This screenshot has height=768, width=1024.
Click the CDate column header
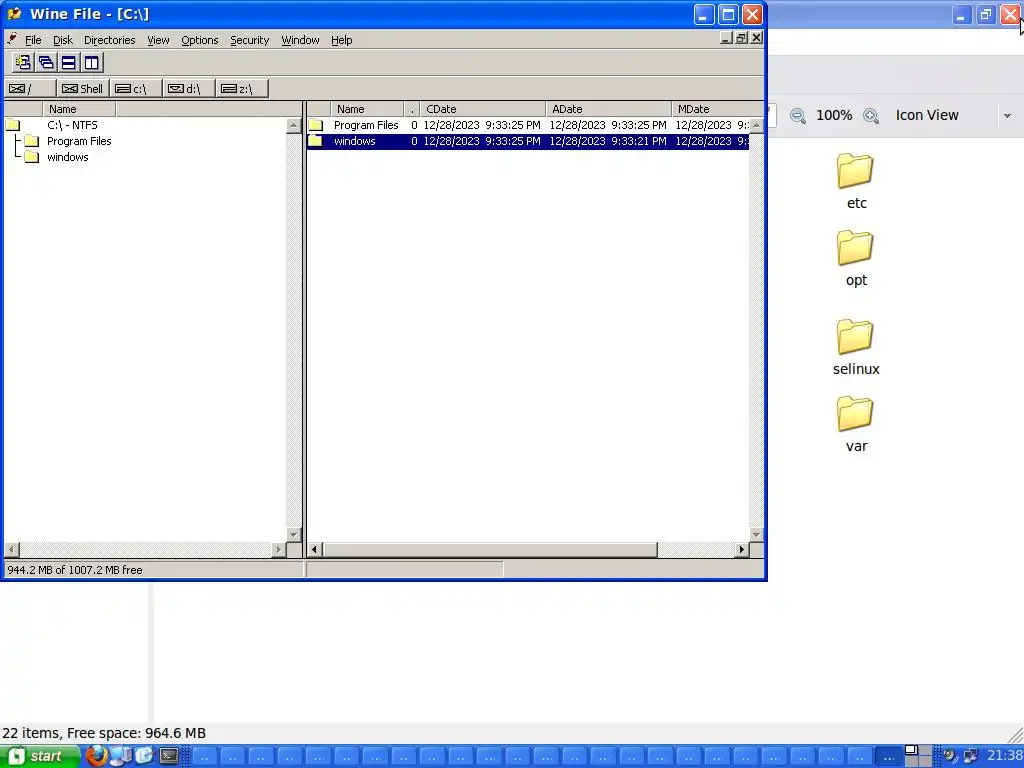point(483,109)
